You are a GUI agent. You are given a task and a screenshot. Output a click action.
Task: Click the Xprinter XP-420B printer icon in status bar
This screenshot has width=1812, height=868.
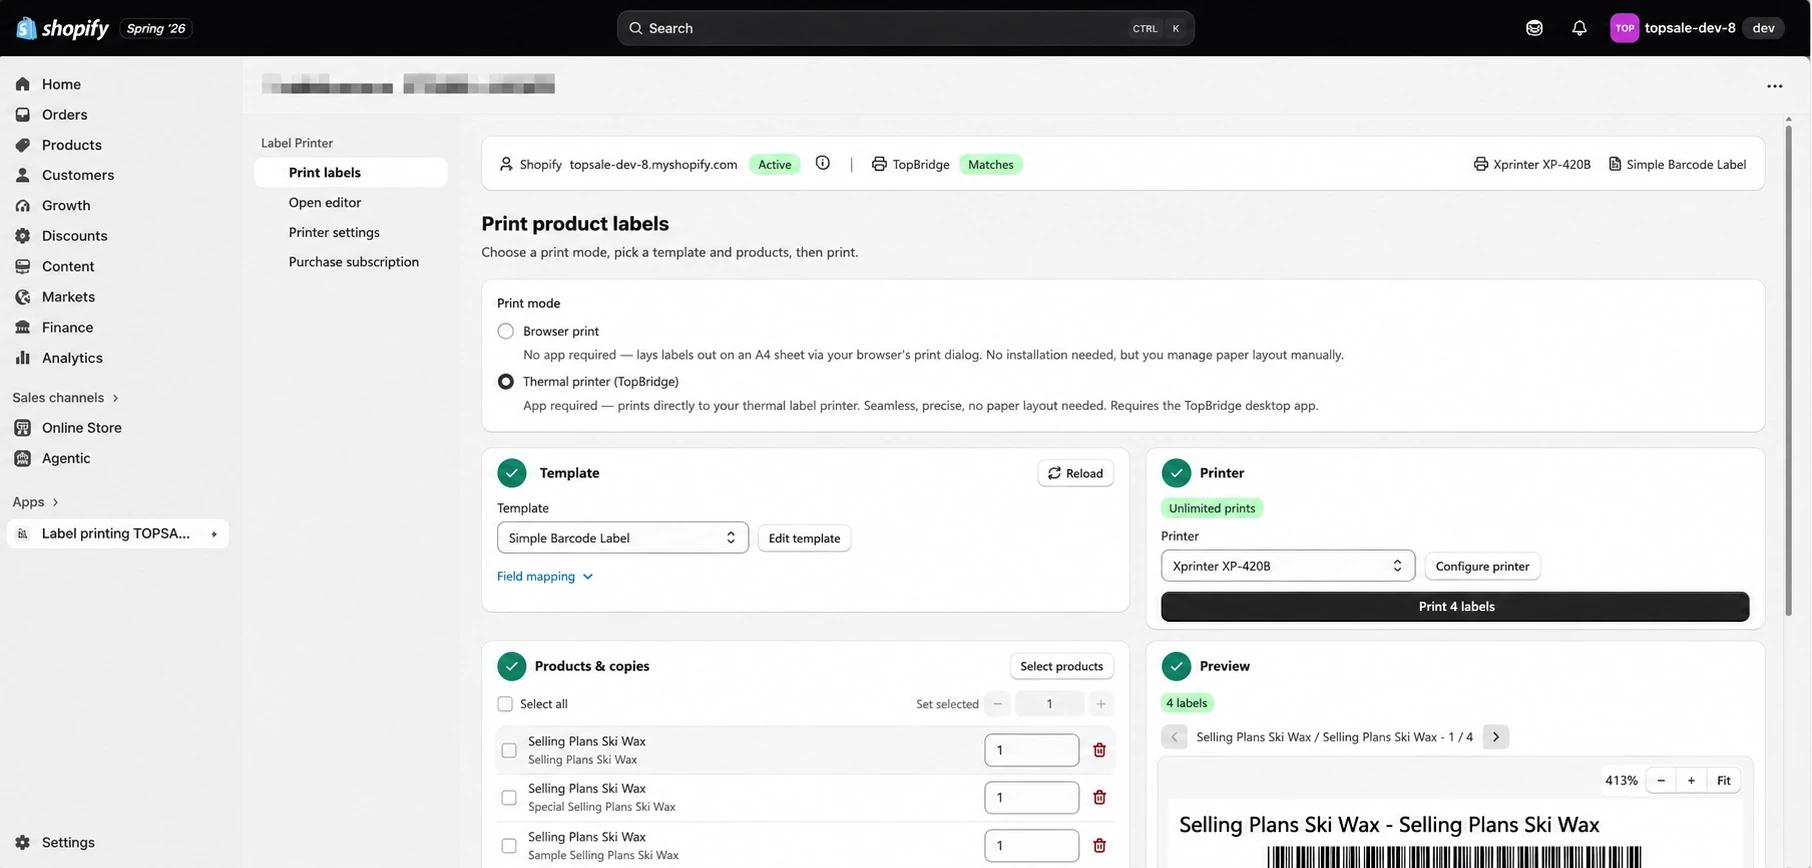tap(1481, 164)
